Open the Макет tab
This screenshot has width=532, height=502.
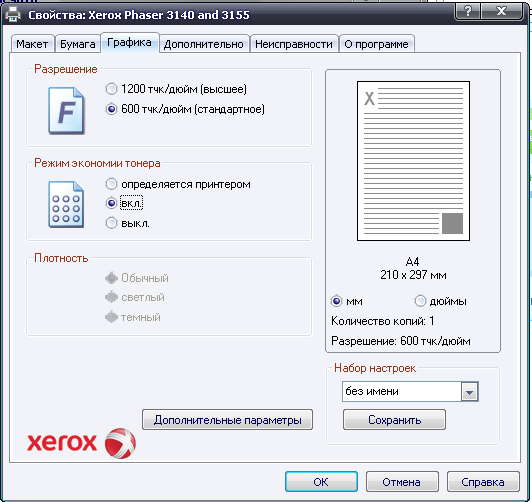pos(32,44)
